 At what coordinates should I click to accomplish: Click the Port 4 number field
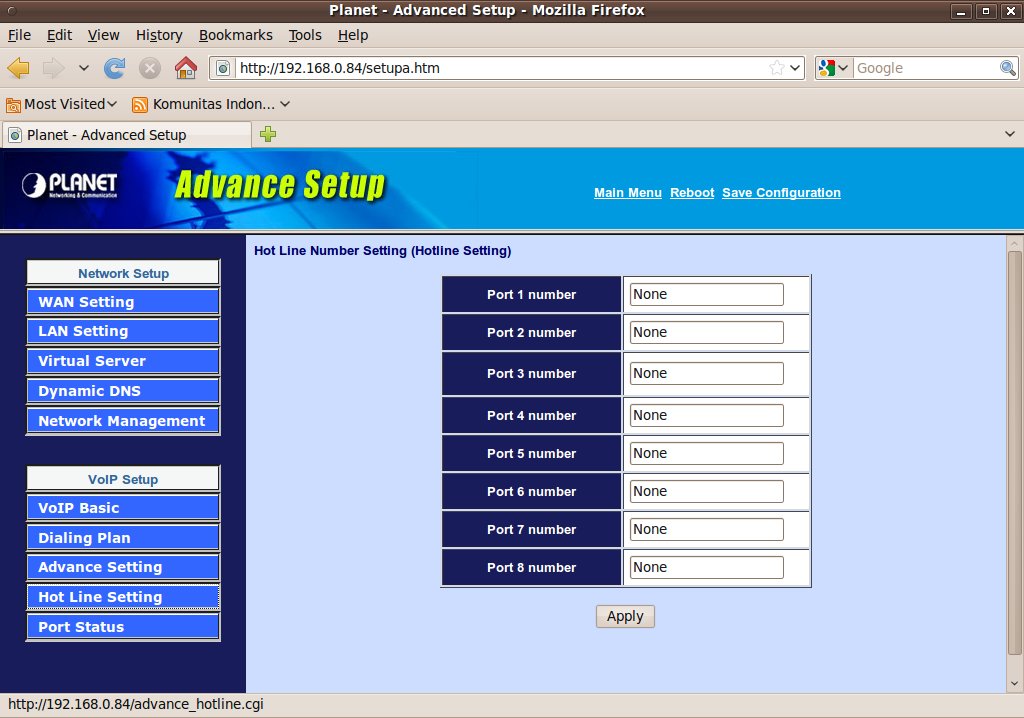point(707,416)
